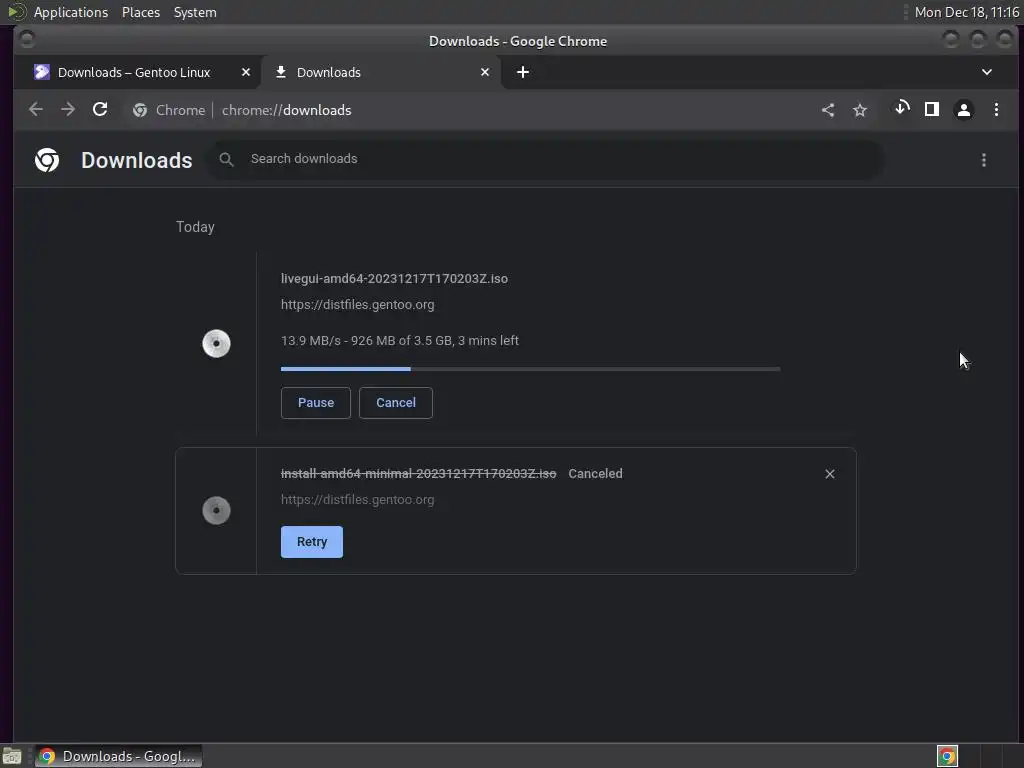The width and height of the screenshot is (1024, 768).
Task: Share this page via the share icon
Action: [x=828, y=110]
